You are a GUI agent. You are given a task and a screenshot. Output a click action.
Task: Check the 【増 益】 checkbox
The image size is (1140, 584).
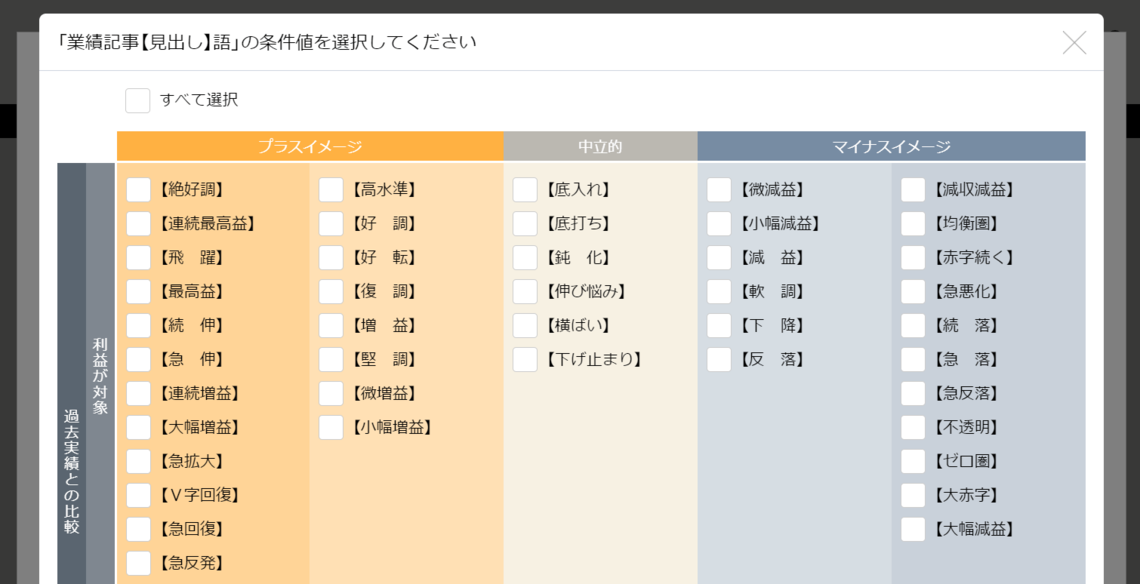tap(331, 325)
